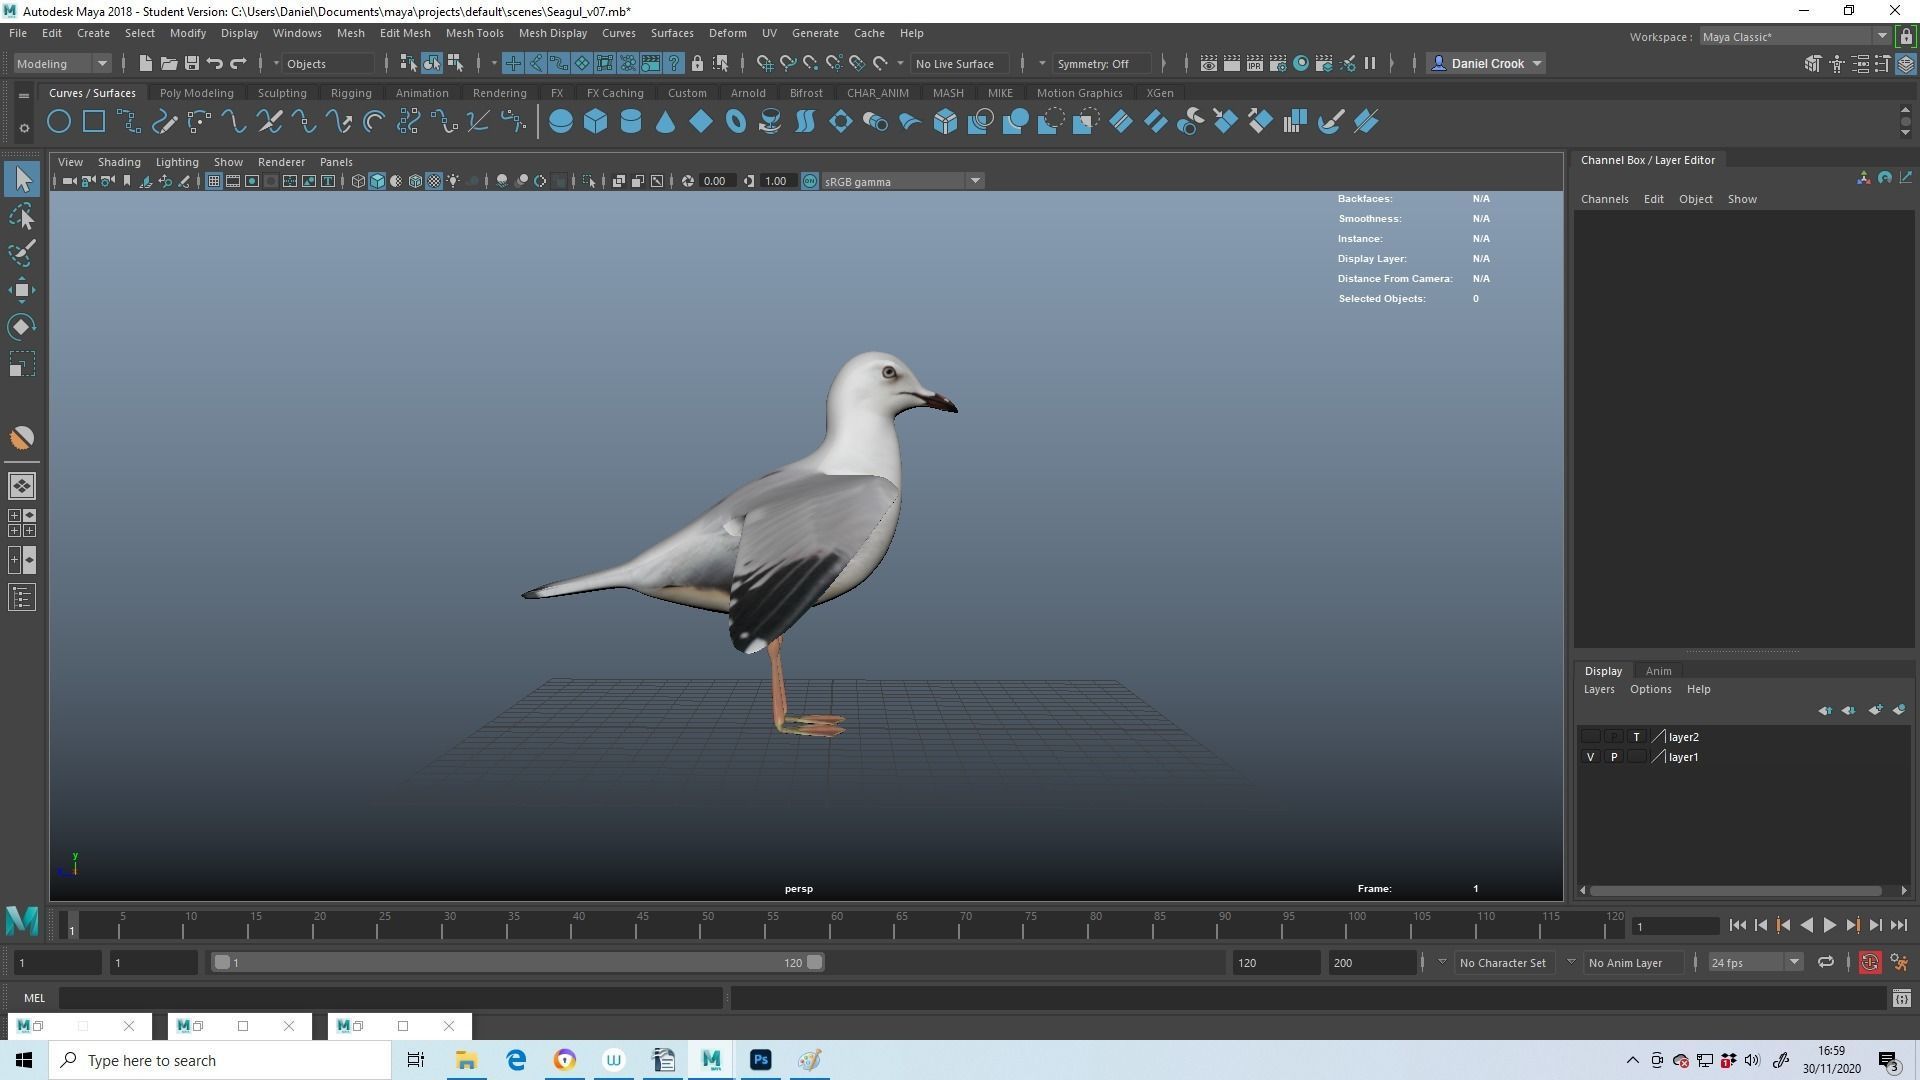The width and height of the screenshot is (1920, 1080).
Task: Click the Redo arrow icon
Action: [238, 64]
